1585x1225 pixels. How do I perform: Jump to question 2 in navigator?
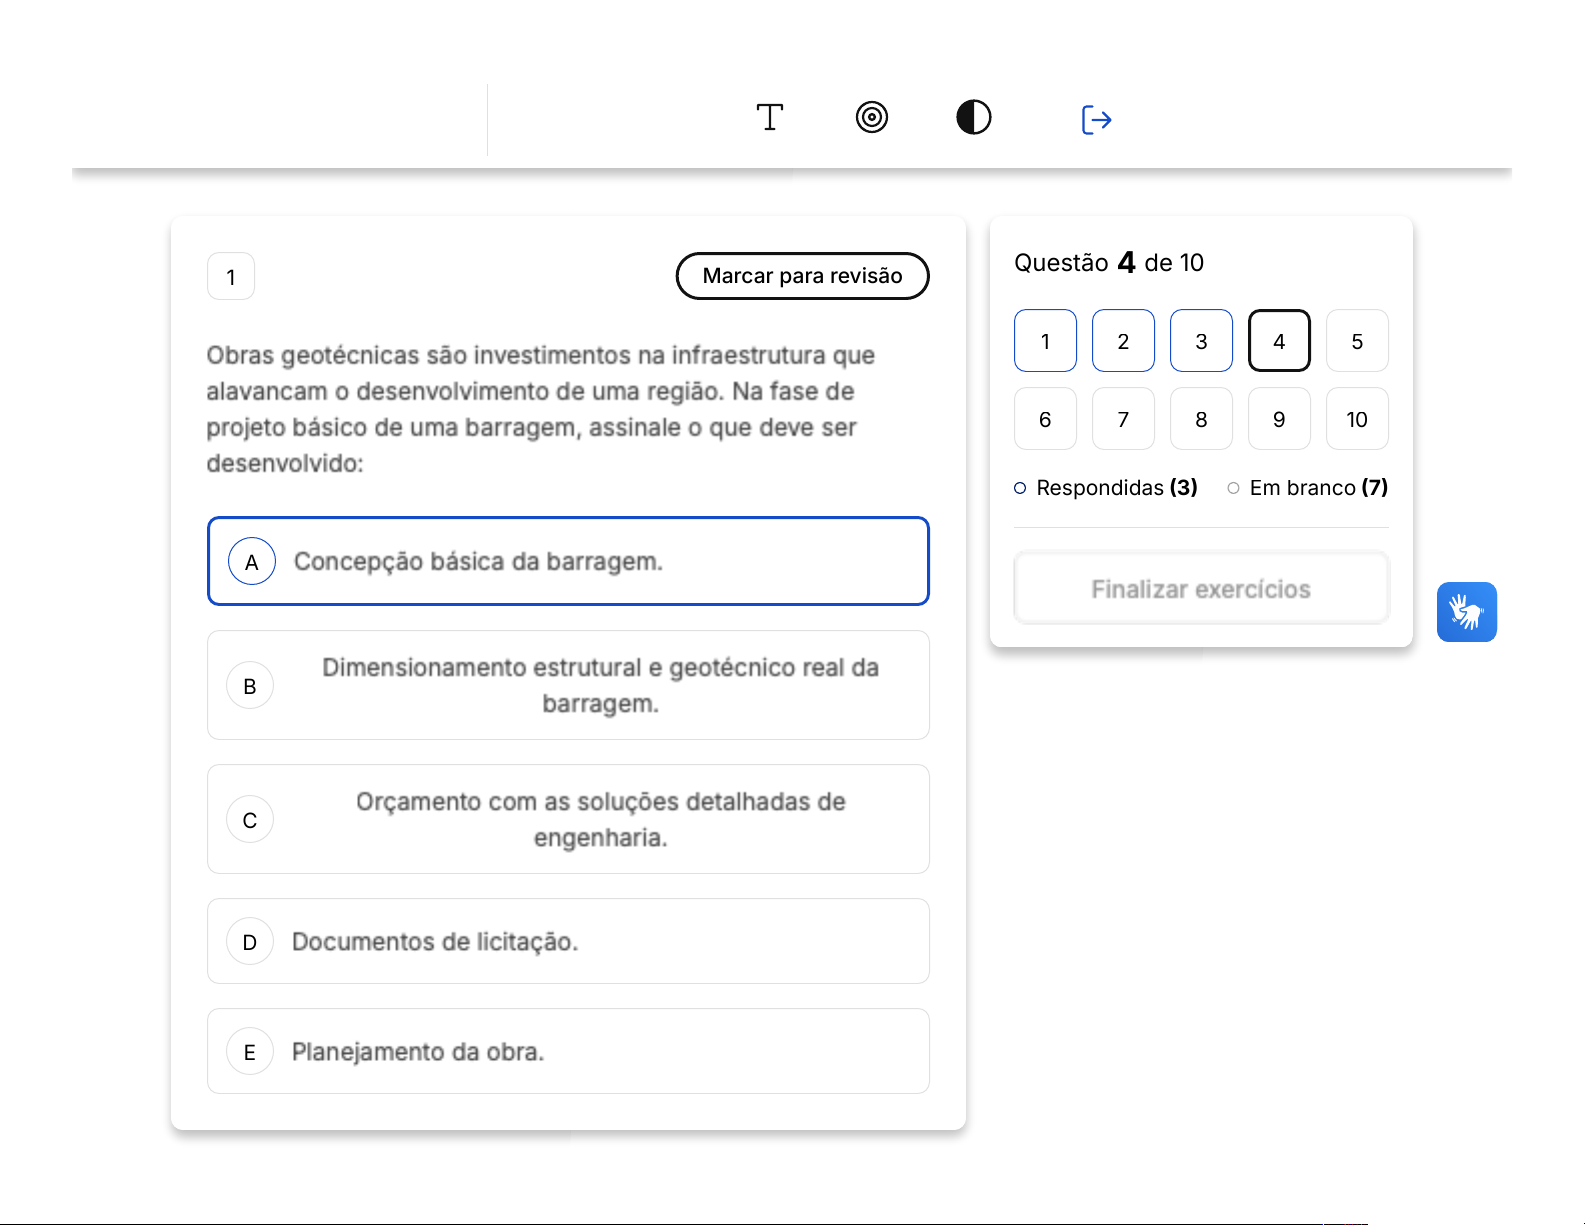(1123, 341)
